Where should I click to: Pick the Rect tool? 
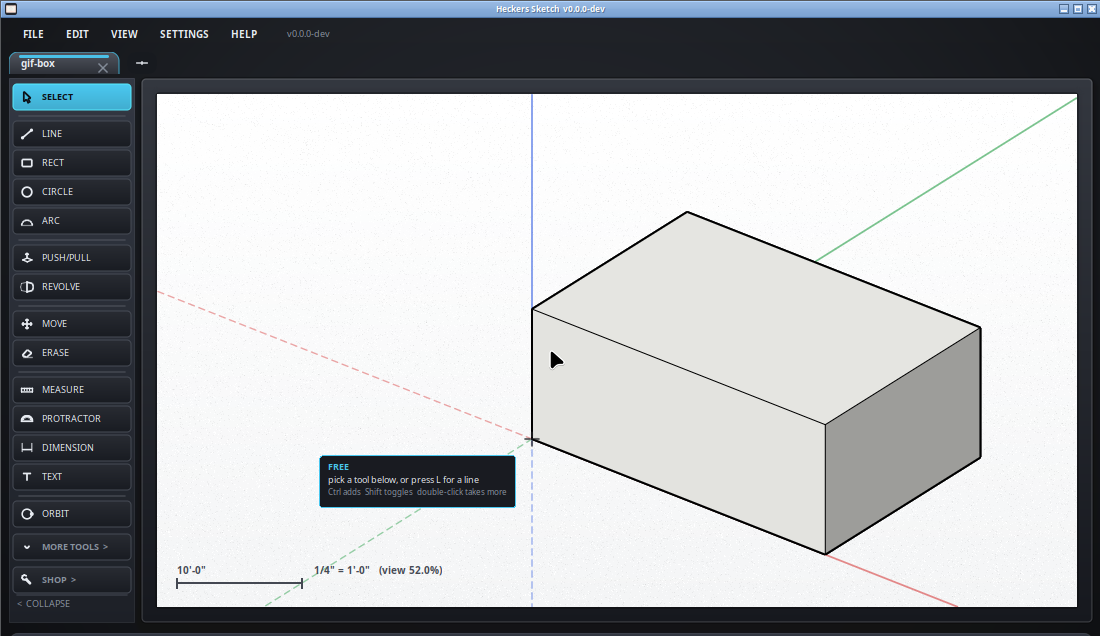(72, 163)
